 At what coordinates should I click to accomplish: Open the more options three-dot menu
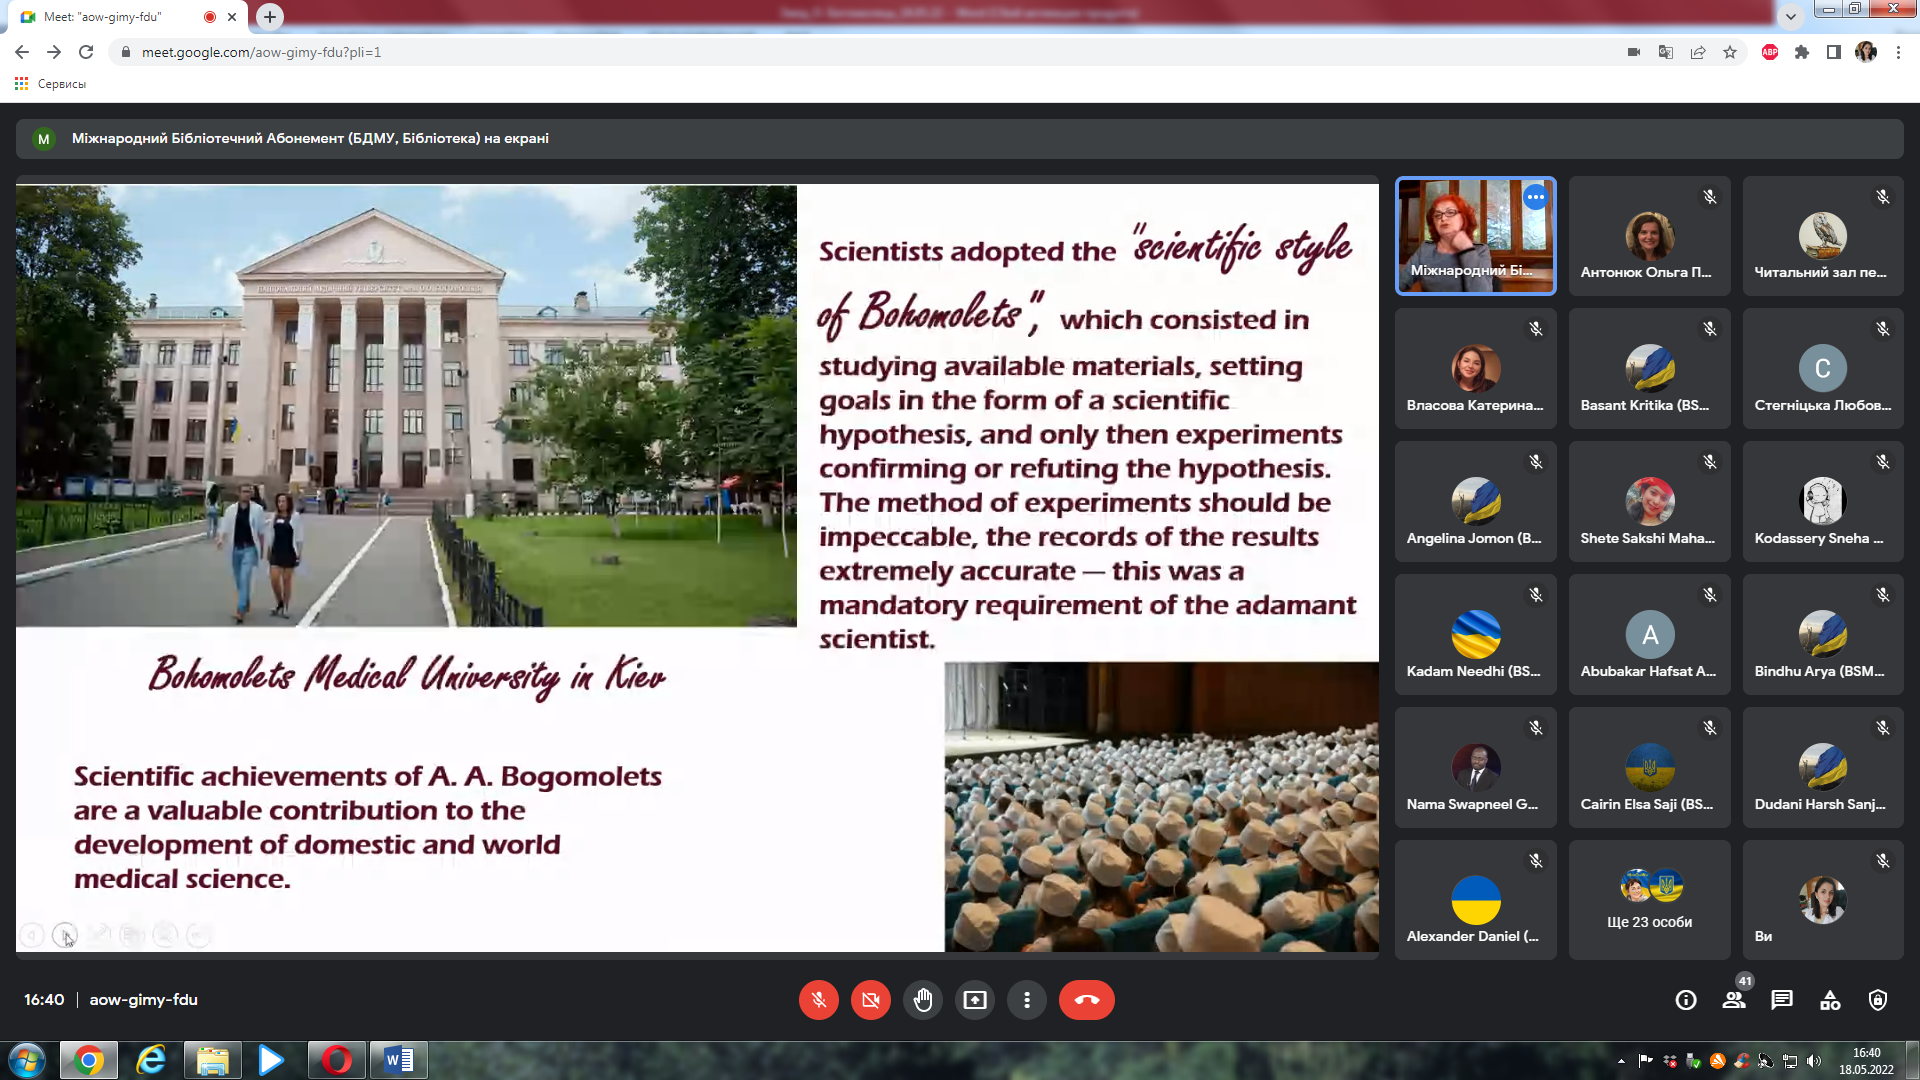(x=1026, y=1000)
